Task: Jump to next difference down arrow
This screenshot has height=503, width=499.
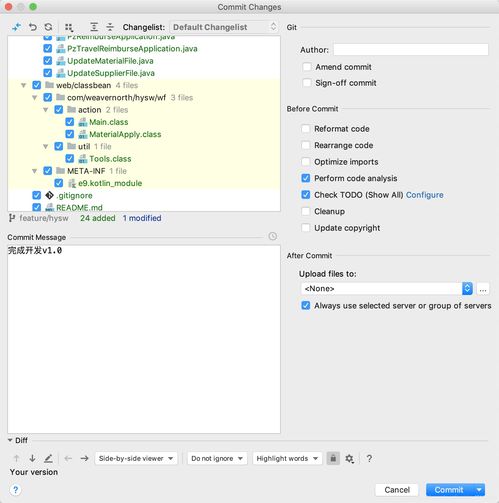Action: coord(32,458)
